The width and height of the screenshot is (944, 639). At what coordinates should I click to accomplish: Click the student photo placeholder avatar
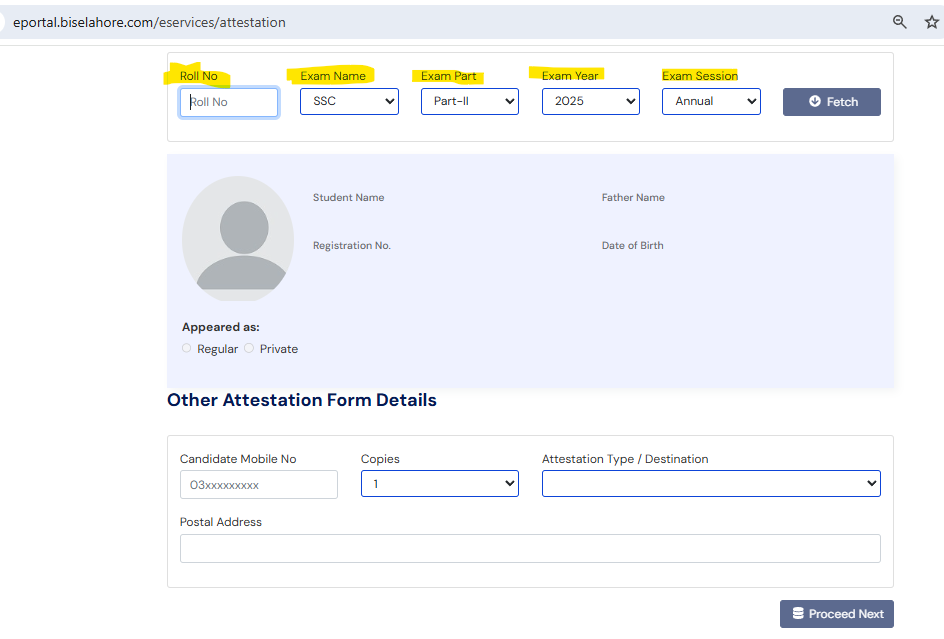coord(238,238)
